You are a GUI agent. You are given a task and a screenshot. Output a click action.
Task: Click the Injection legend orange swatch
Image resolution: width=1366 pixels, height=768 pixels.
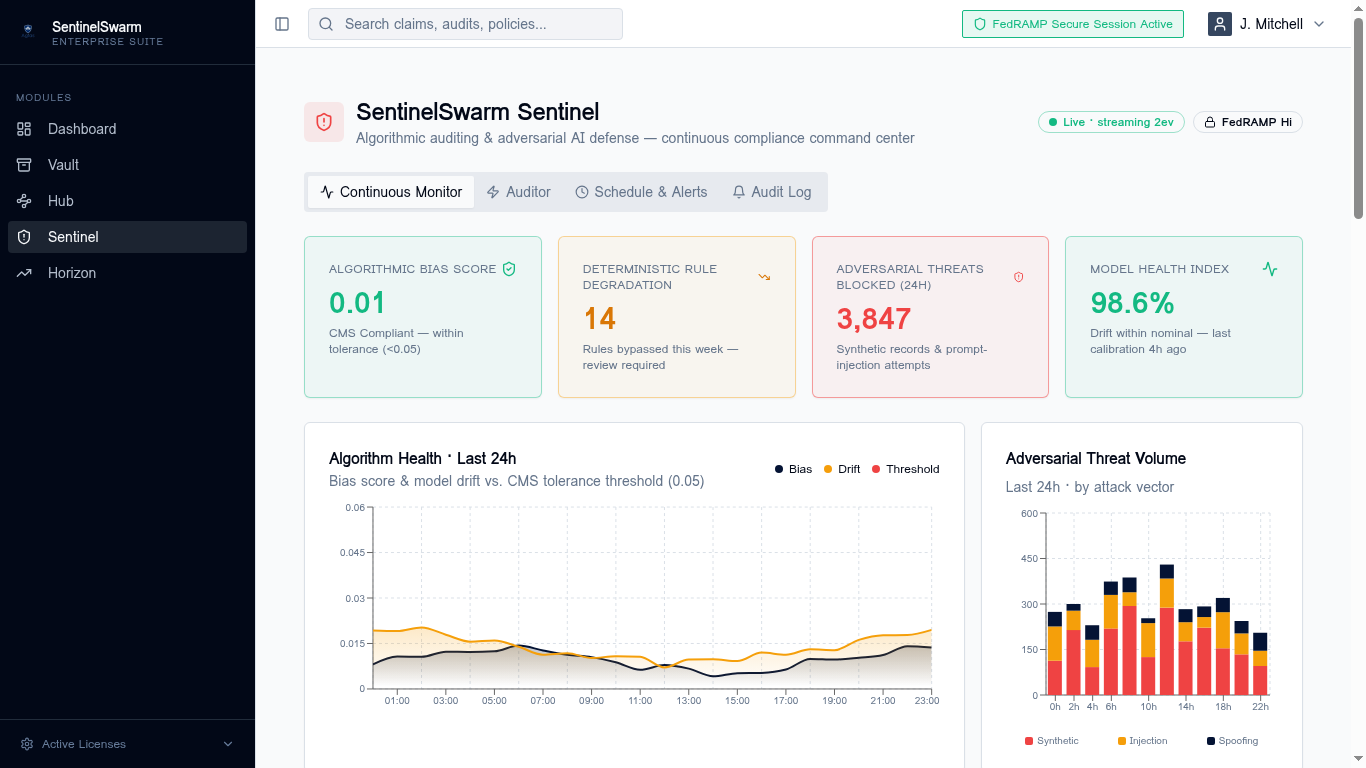(x=1122, y=741)
